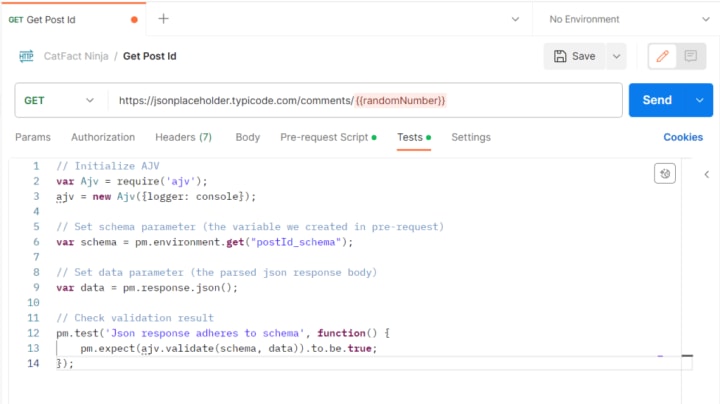
Task: Click inside the request URL field
Action: click(x=365, y=100)
